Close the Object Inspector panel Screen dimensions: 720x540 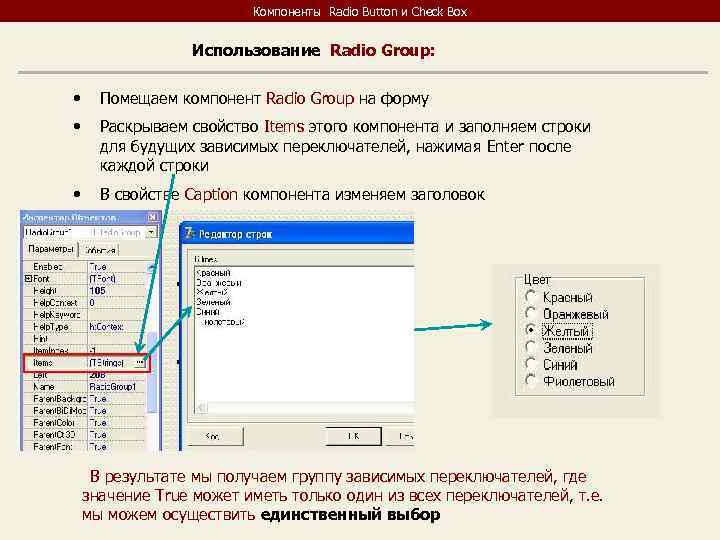152,217
